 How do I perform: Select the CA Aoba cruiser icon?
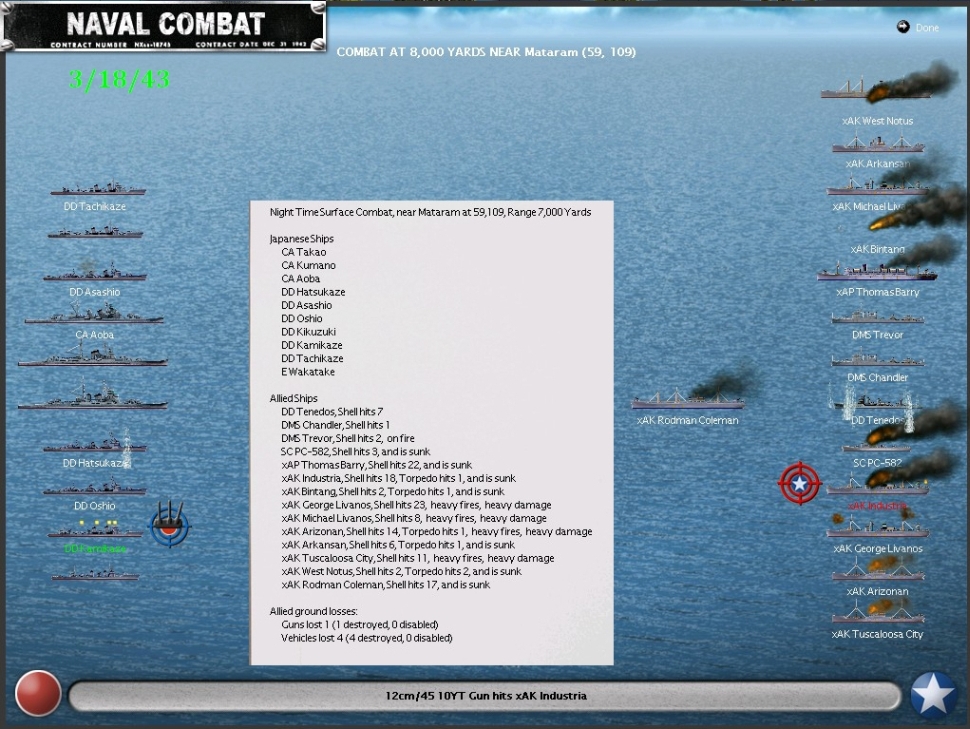pyautogui.click(x=94, y=313)
